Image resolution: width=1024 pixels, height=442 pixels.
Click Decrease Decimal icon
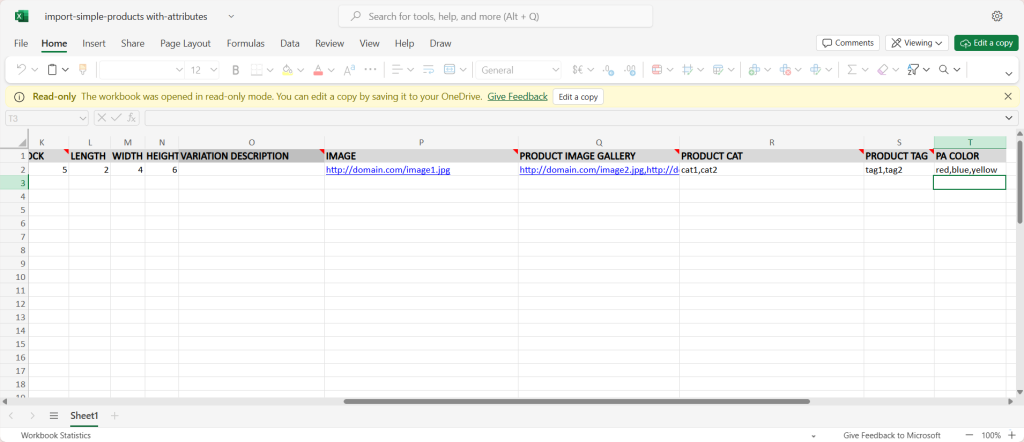(x=608, y=70)
